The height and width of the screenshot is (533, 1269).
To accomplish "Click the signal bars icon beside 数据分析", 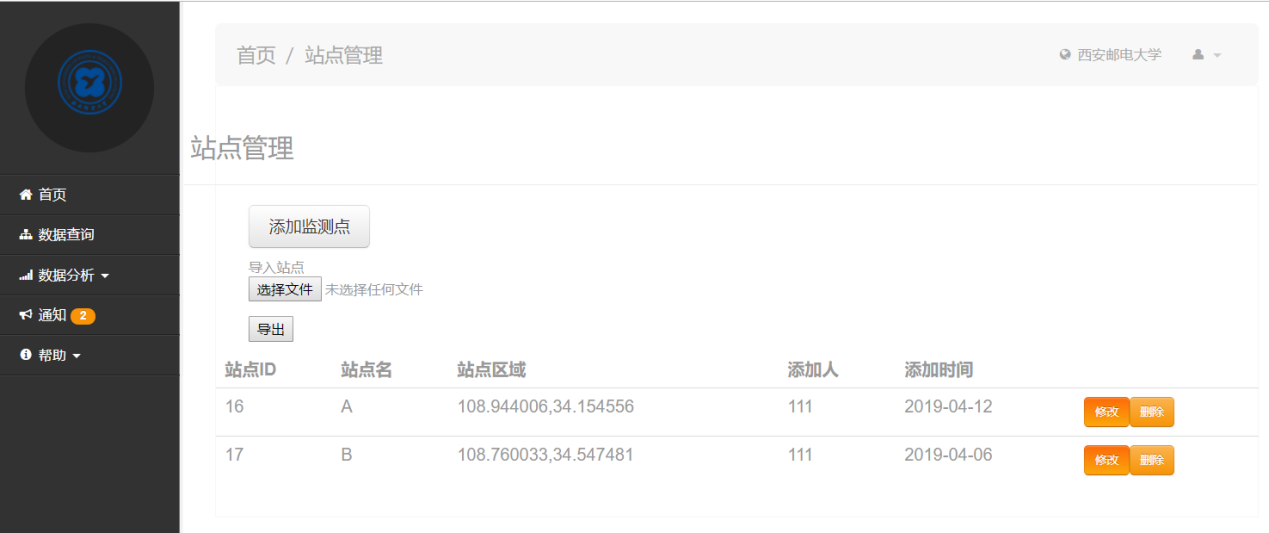I will tap(26, 275).
